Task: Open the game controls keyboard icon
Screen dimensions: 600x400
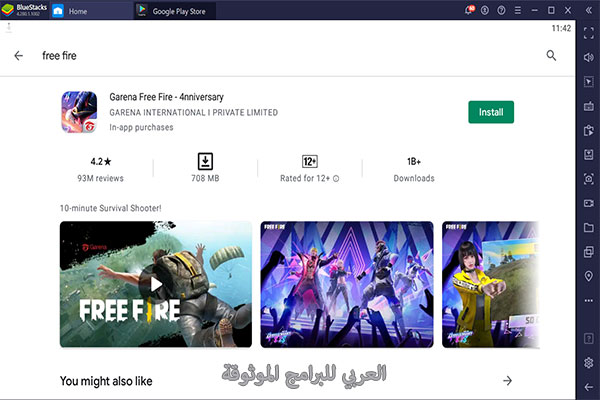Action: 589,106
